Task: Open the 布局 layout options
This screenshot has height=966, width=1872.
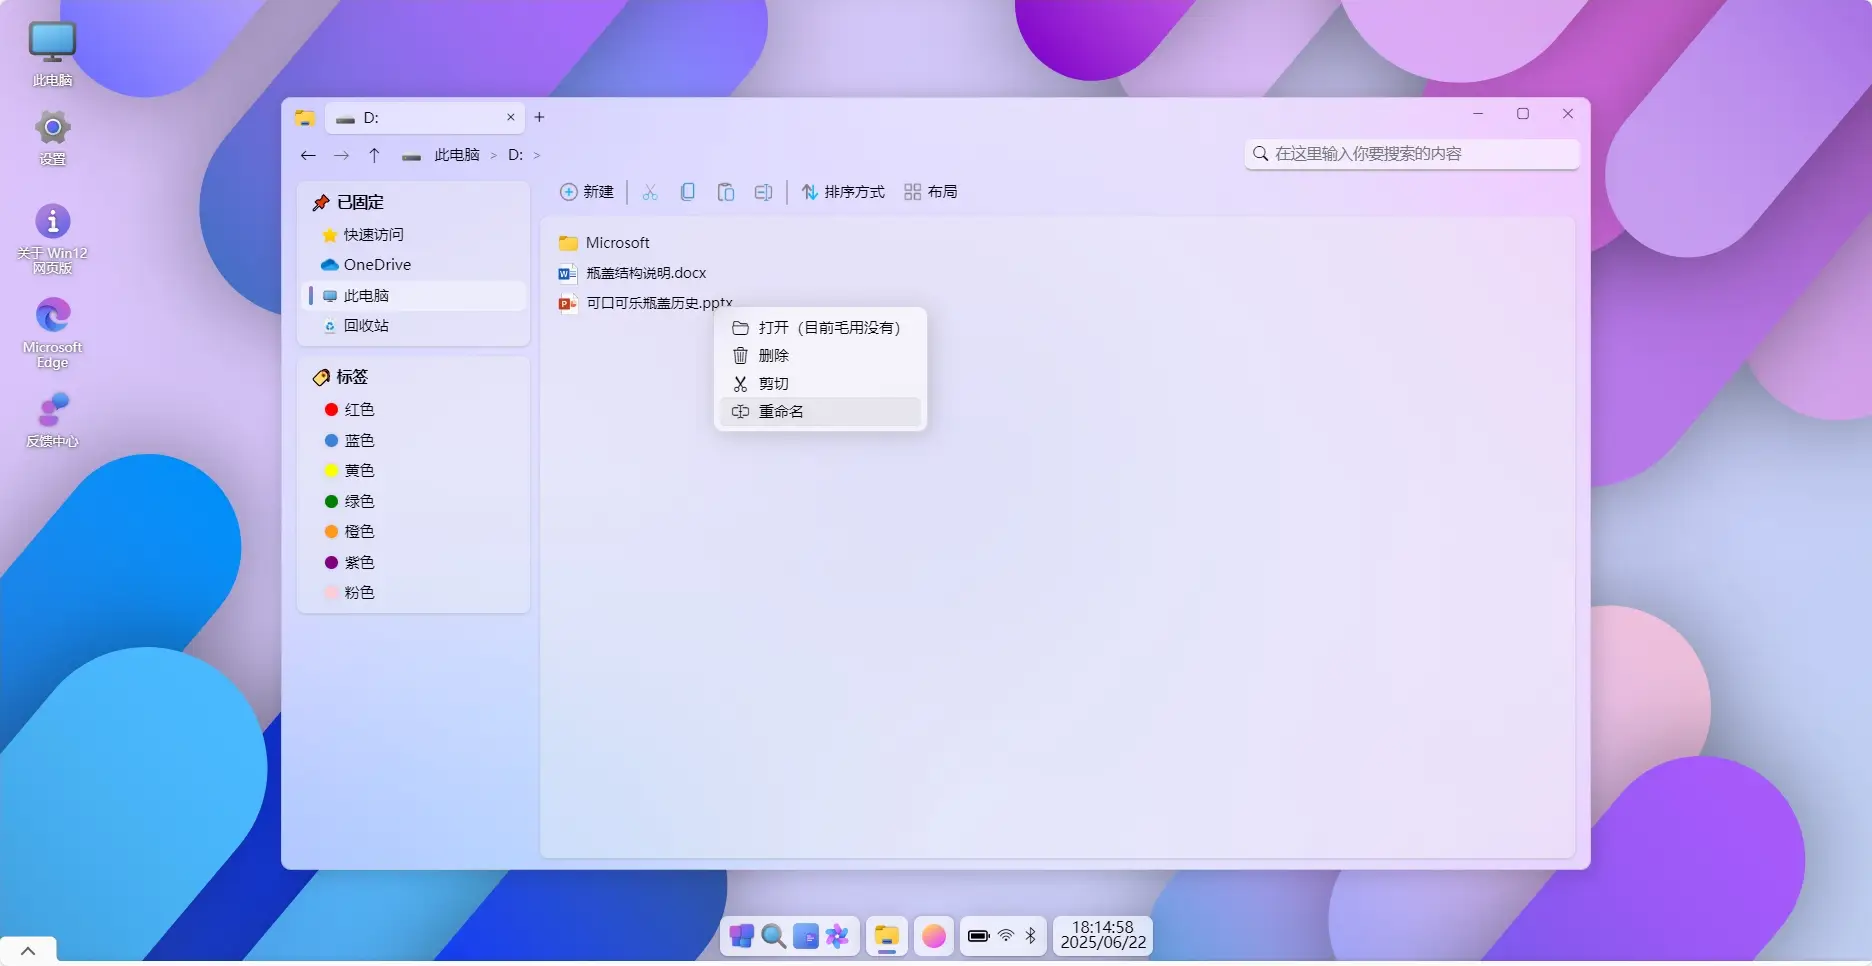Action: click(x=931, y=192)
